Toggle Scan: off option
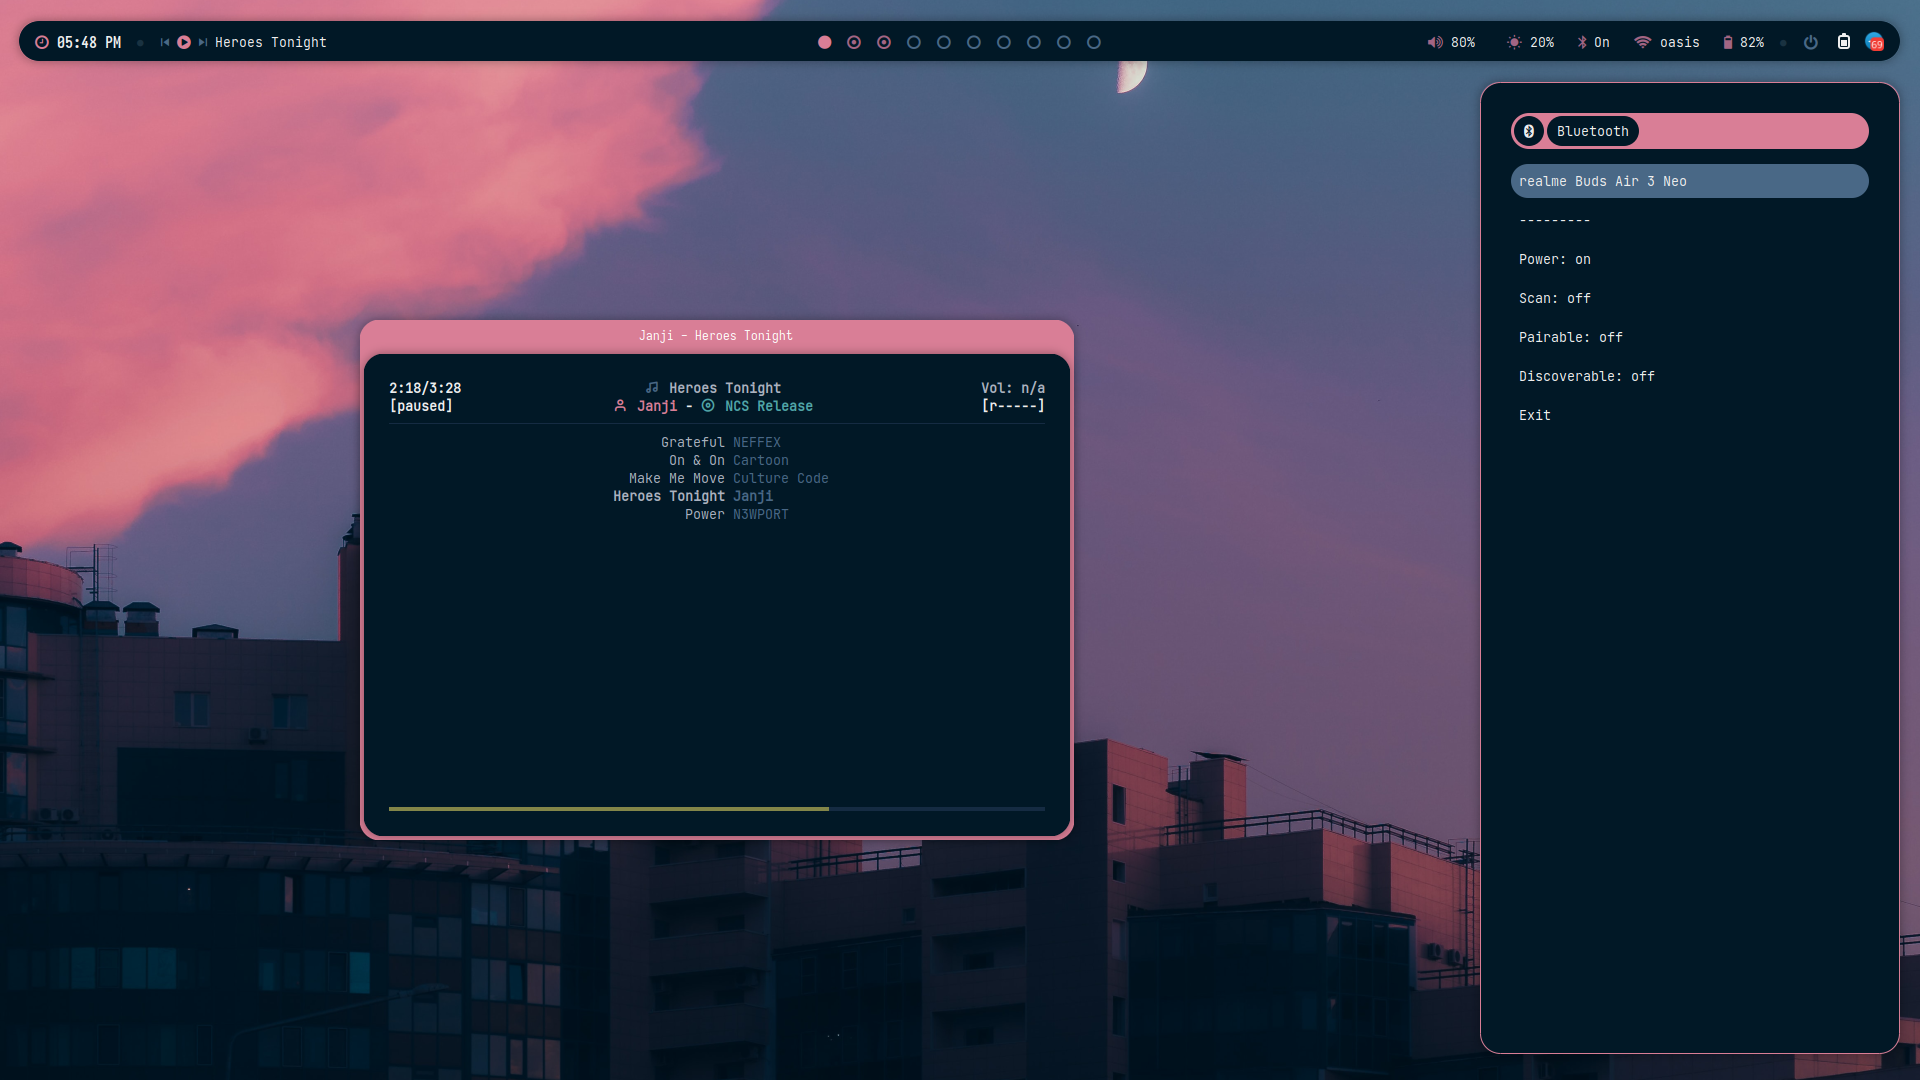Viewport: 1920px width, 1080px height. click(x=1554, y=298)
